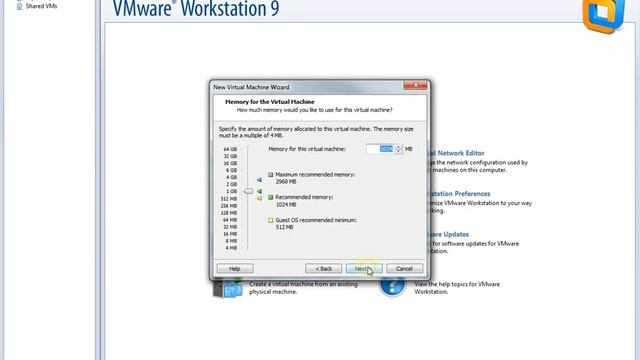
Task: Click 'Guest OS recommended minimum:' label
Action: pyautogui.click(x=316, y=220)
